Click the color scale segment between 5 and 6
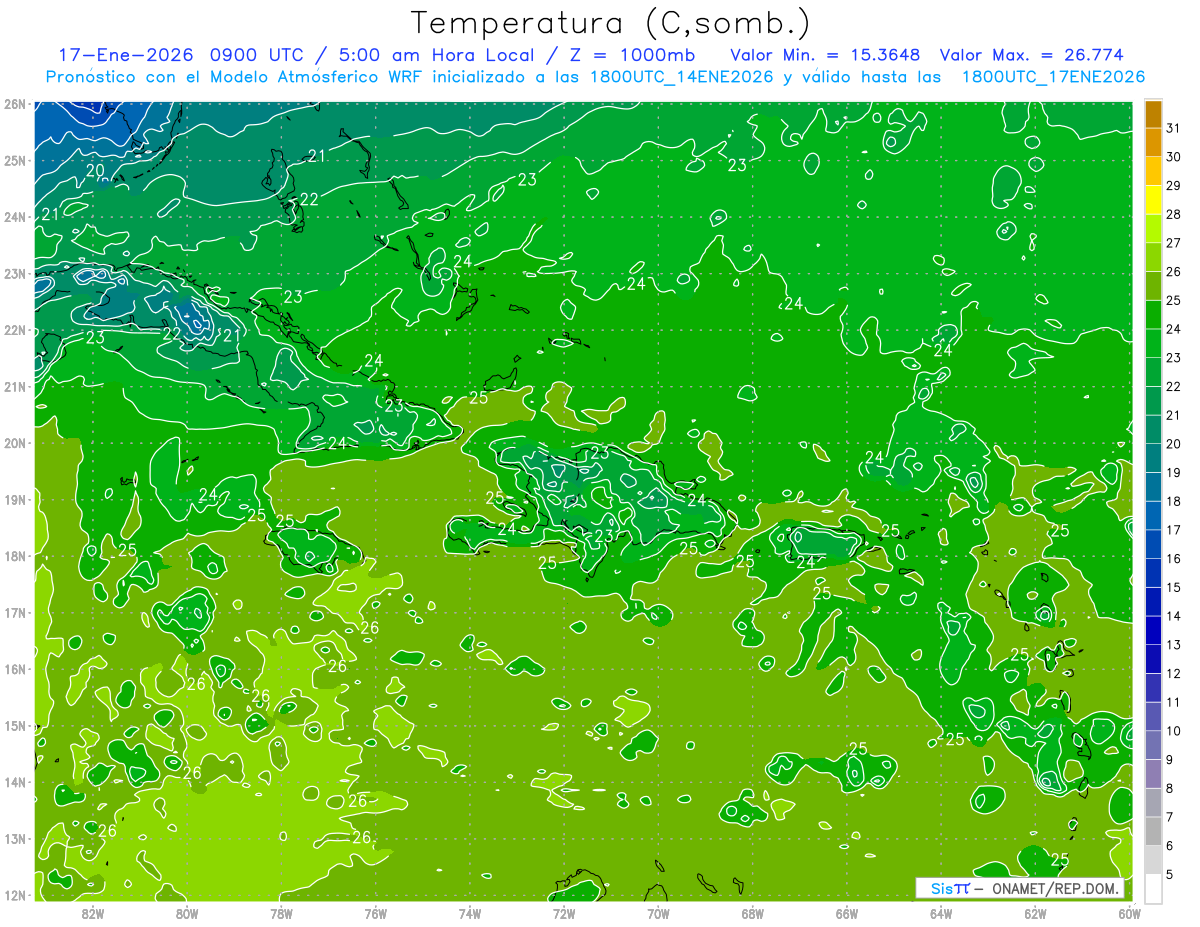This screenshot has height=927, width=1200. click(1153, 860)
